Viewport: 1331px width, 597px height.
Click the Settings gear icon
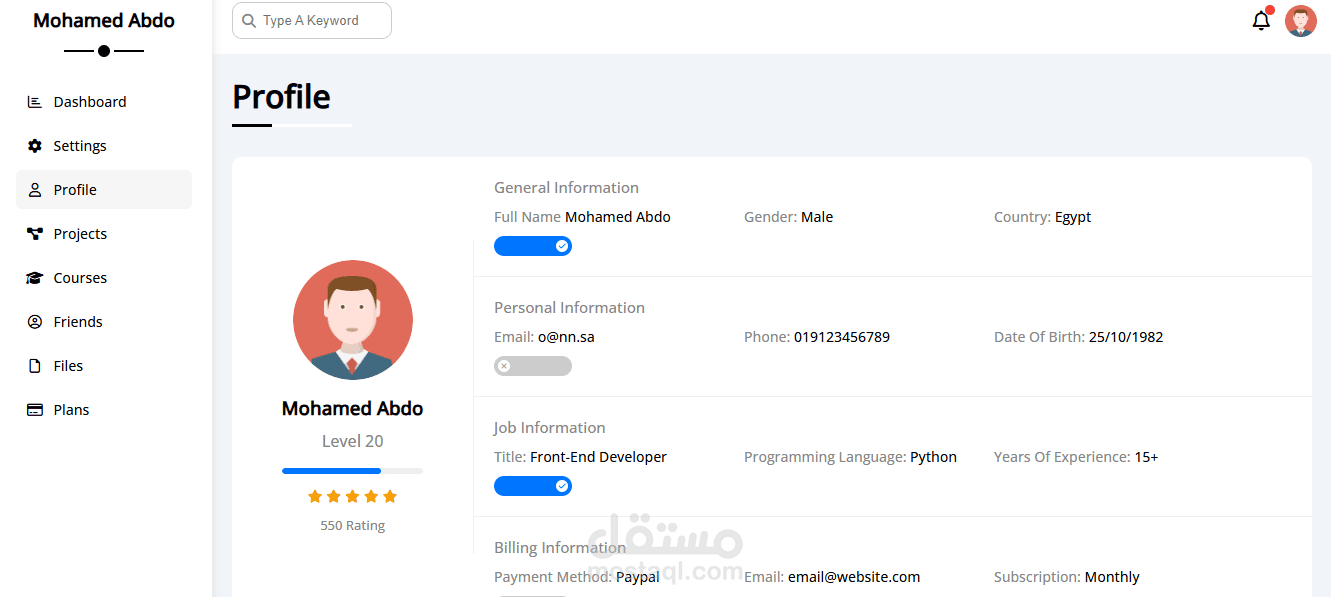point(35,146)
